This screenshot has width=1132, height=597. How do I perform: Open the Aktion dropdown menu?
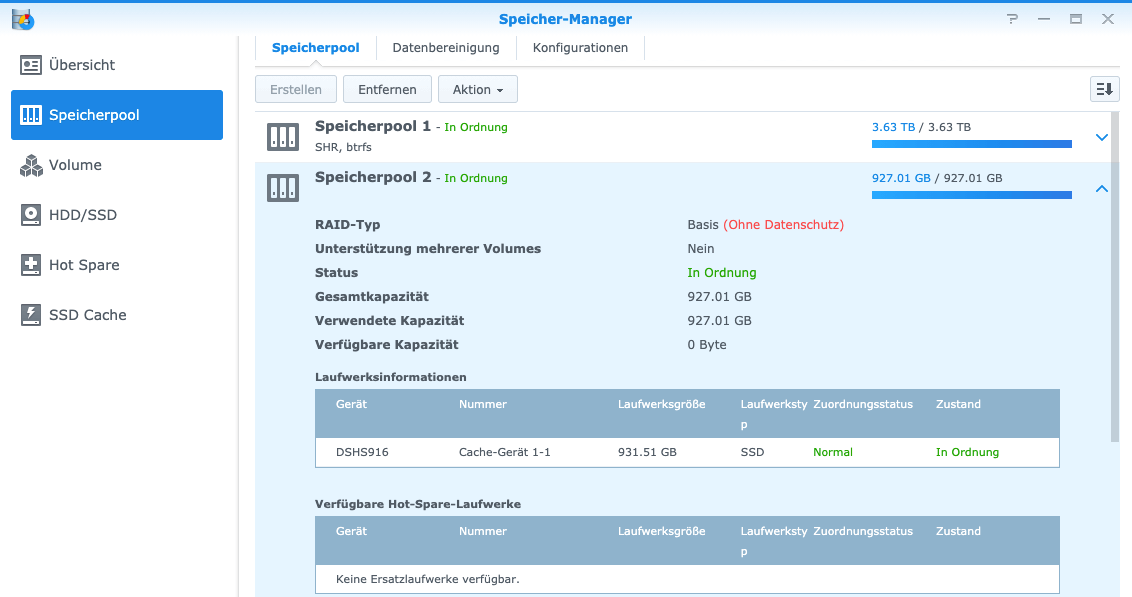(x=477, y=90)
